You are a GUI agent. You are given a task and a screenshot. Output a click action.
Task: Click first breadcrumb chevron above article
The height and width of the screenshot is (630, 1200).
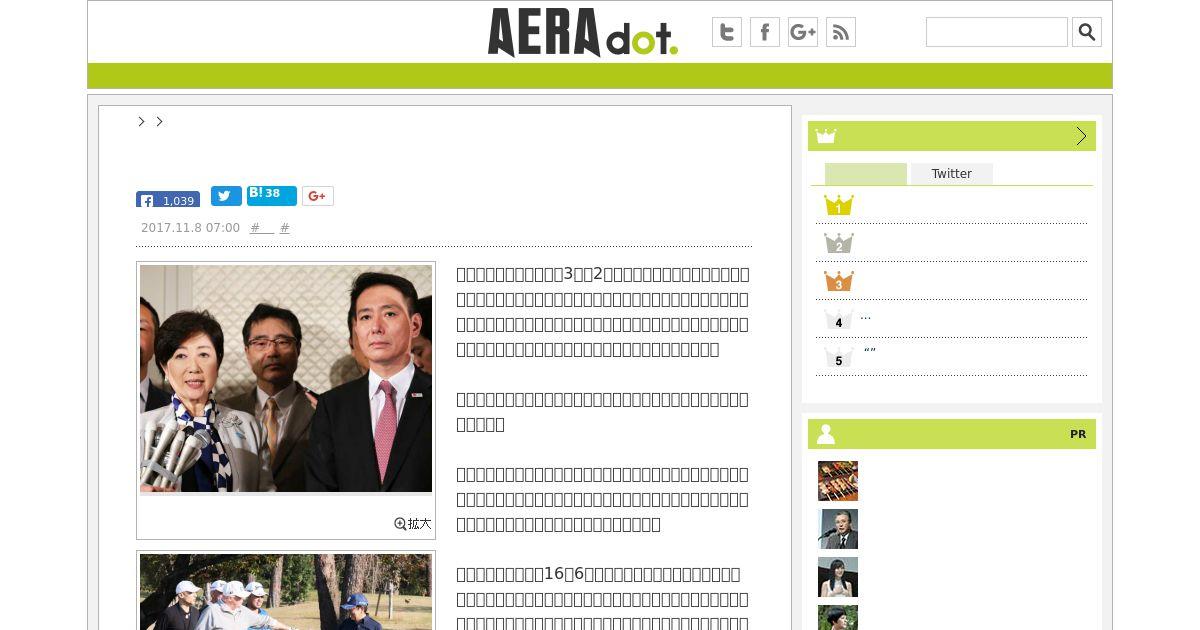click(141, 121)
